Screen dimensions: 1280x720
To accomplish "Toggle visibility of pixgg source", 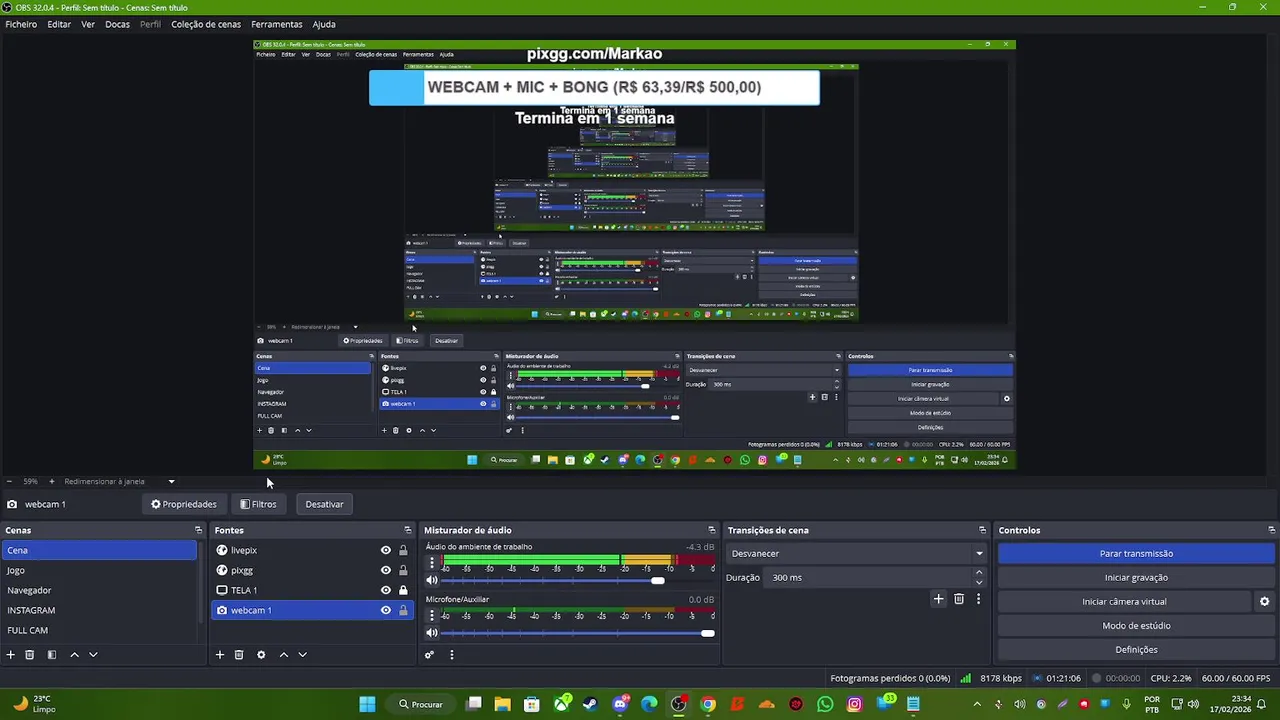I will pos(386,570).
